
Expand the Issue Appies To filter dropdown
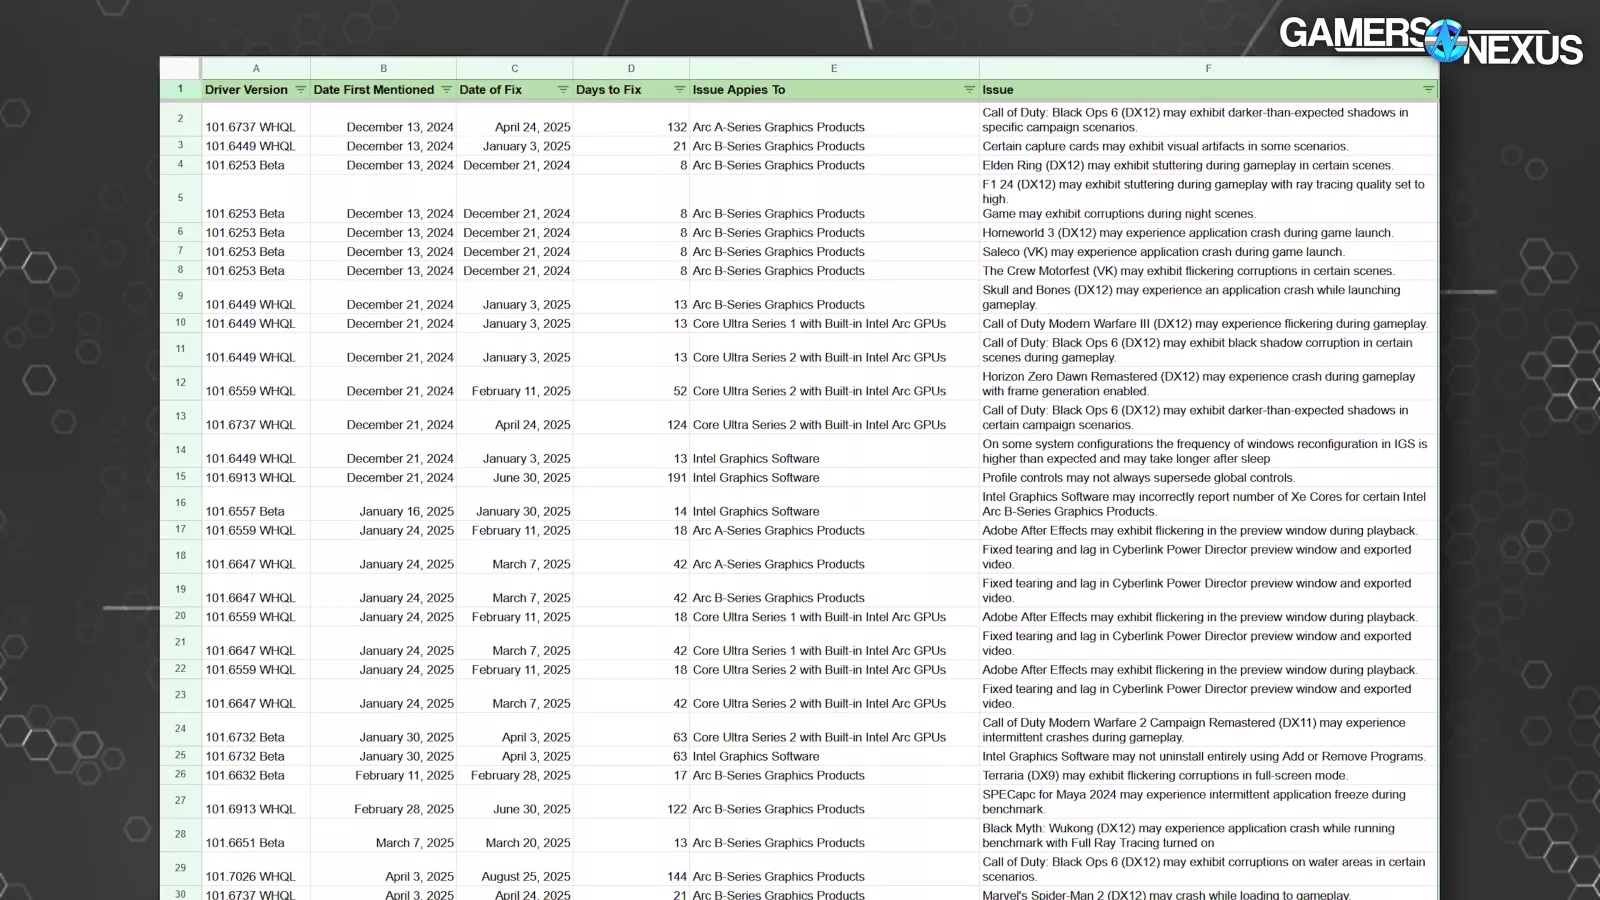point(968,90)
